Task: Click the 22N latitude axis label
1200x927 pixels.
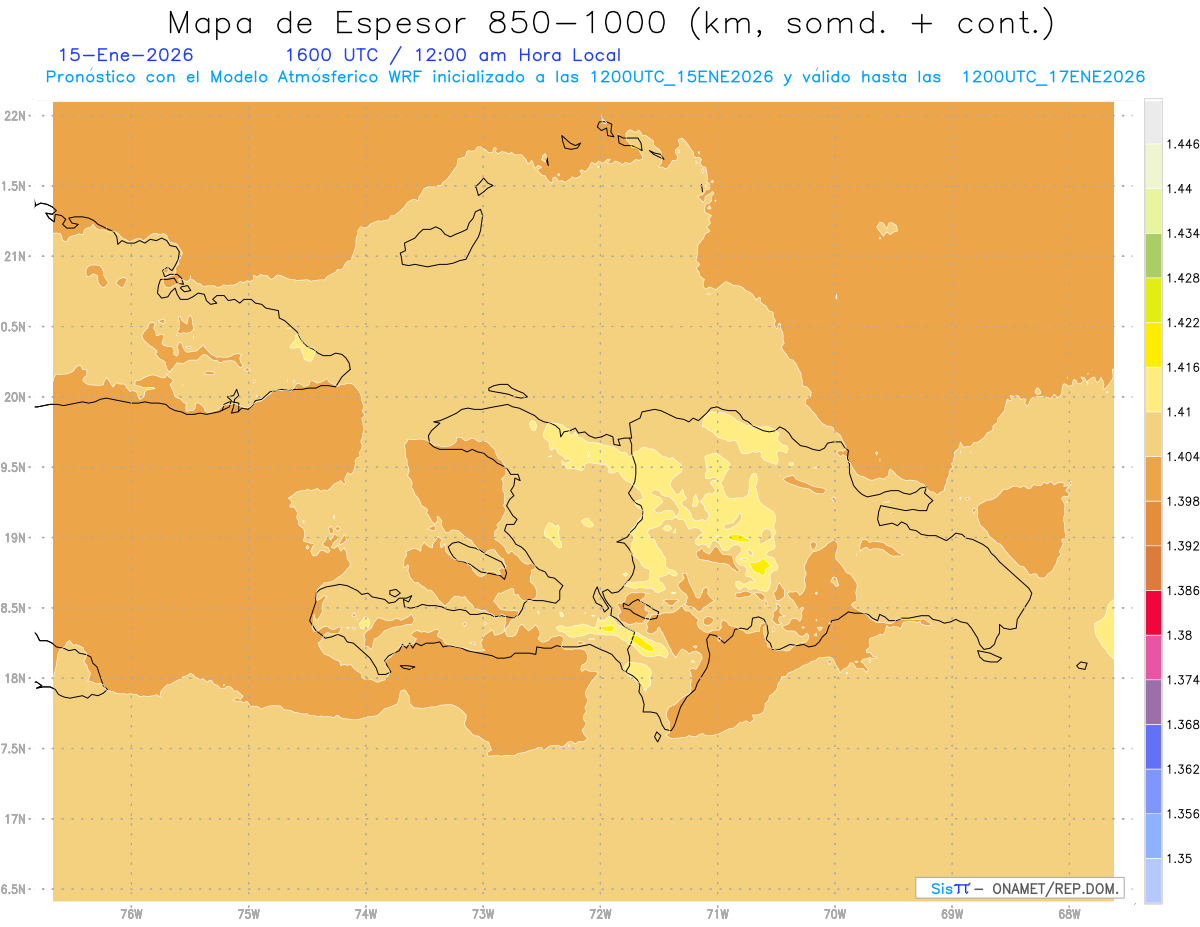Action: coord(17,116)
